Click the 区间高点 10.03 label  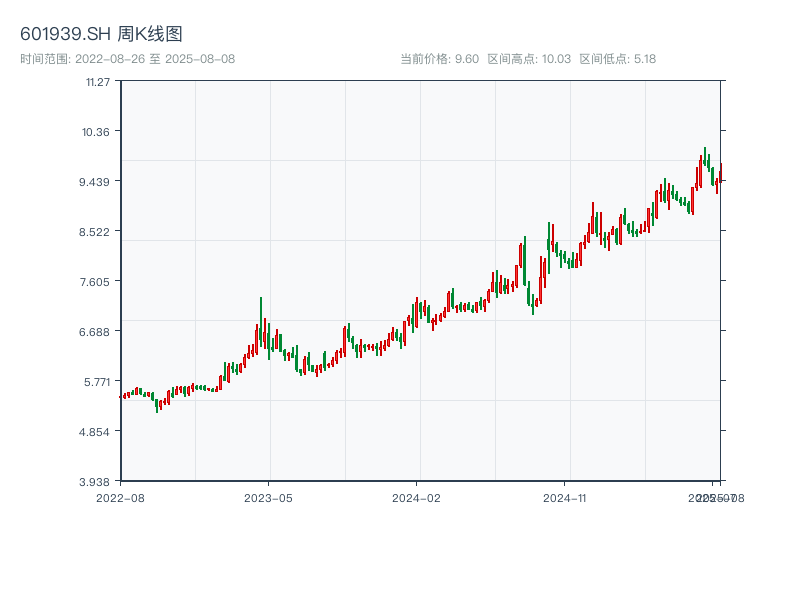click(x=529, y=59)
